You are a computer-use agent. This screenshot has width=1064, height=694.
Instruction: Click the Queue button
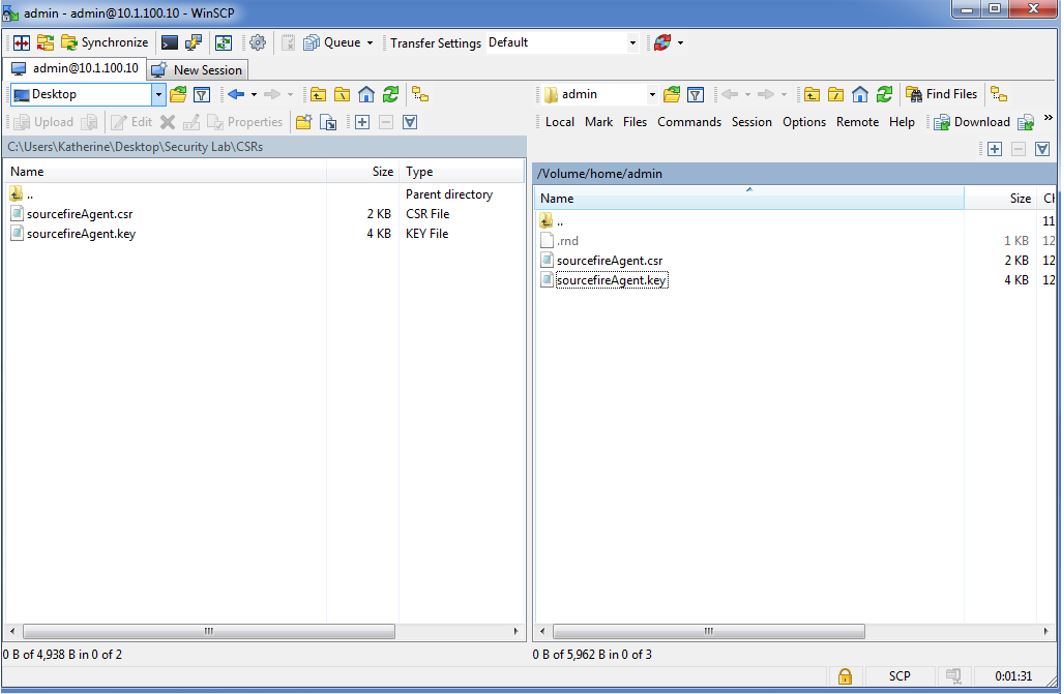[x=332, y=43]
